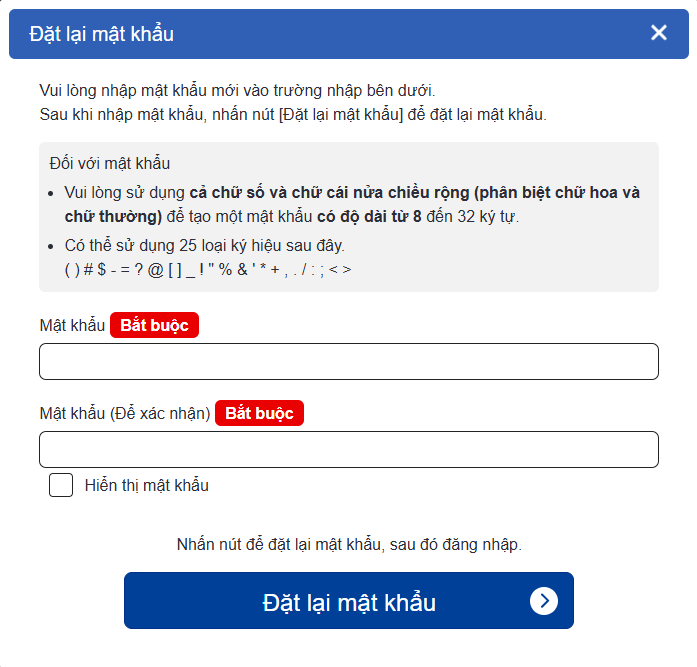Click the Bắt buộc badge beside confirmation label
The image size is (697, 667).
pyautogui.click(x=259, y=414)
